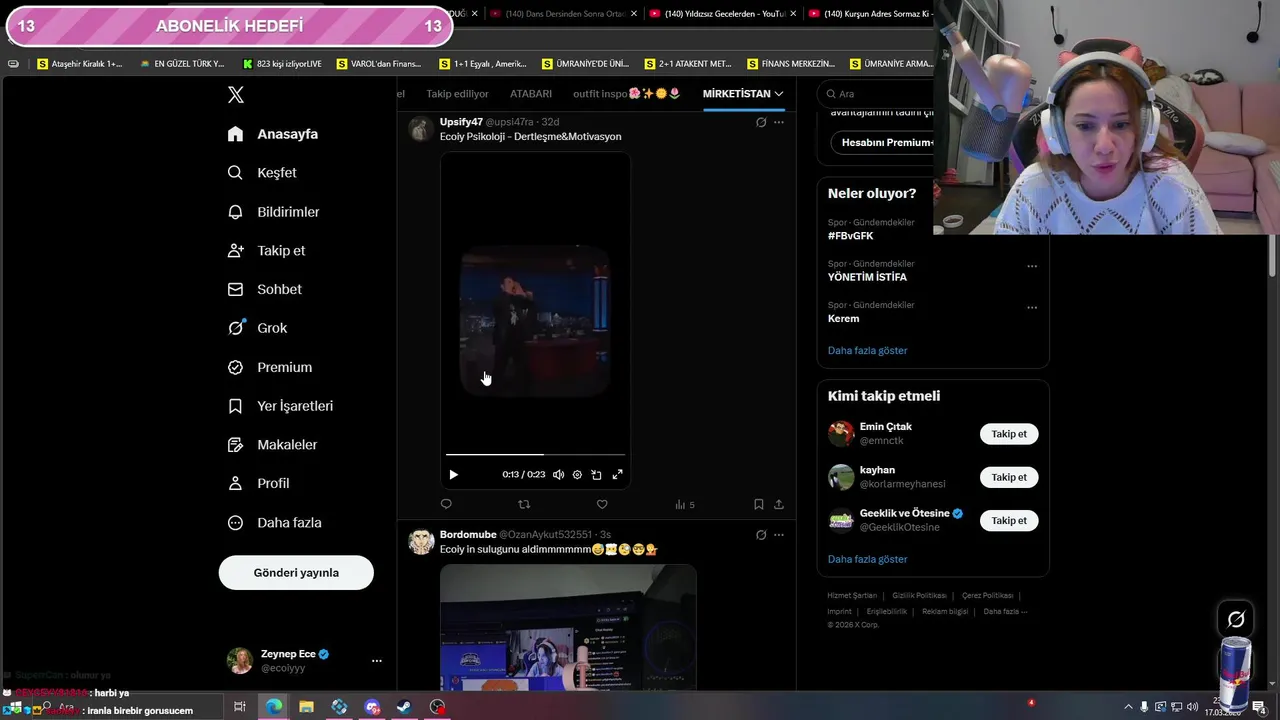Open more options on Upsify47 post
This screenshot has height=720, width=1280.
779,122
